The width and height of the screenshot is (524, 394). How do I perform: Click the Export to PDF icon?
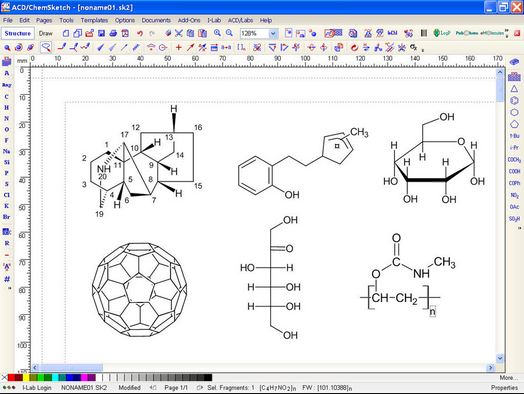[125, 33]
